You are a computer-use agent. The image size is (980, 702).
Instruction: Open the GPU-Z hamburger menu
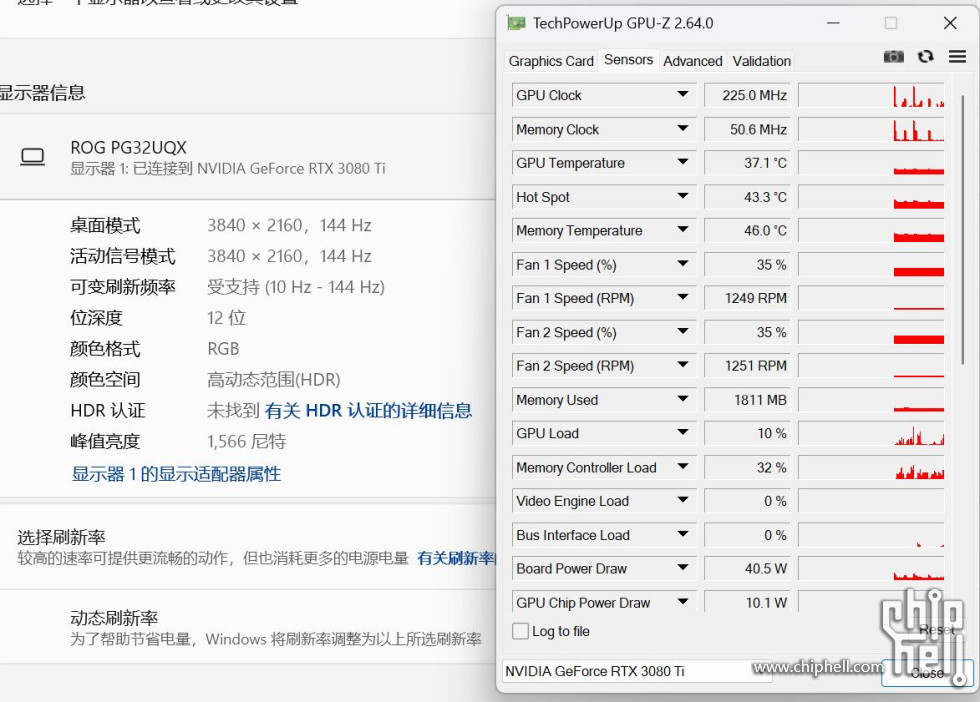click(957, 57)
